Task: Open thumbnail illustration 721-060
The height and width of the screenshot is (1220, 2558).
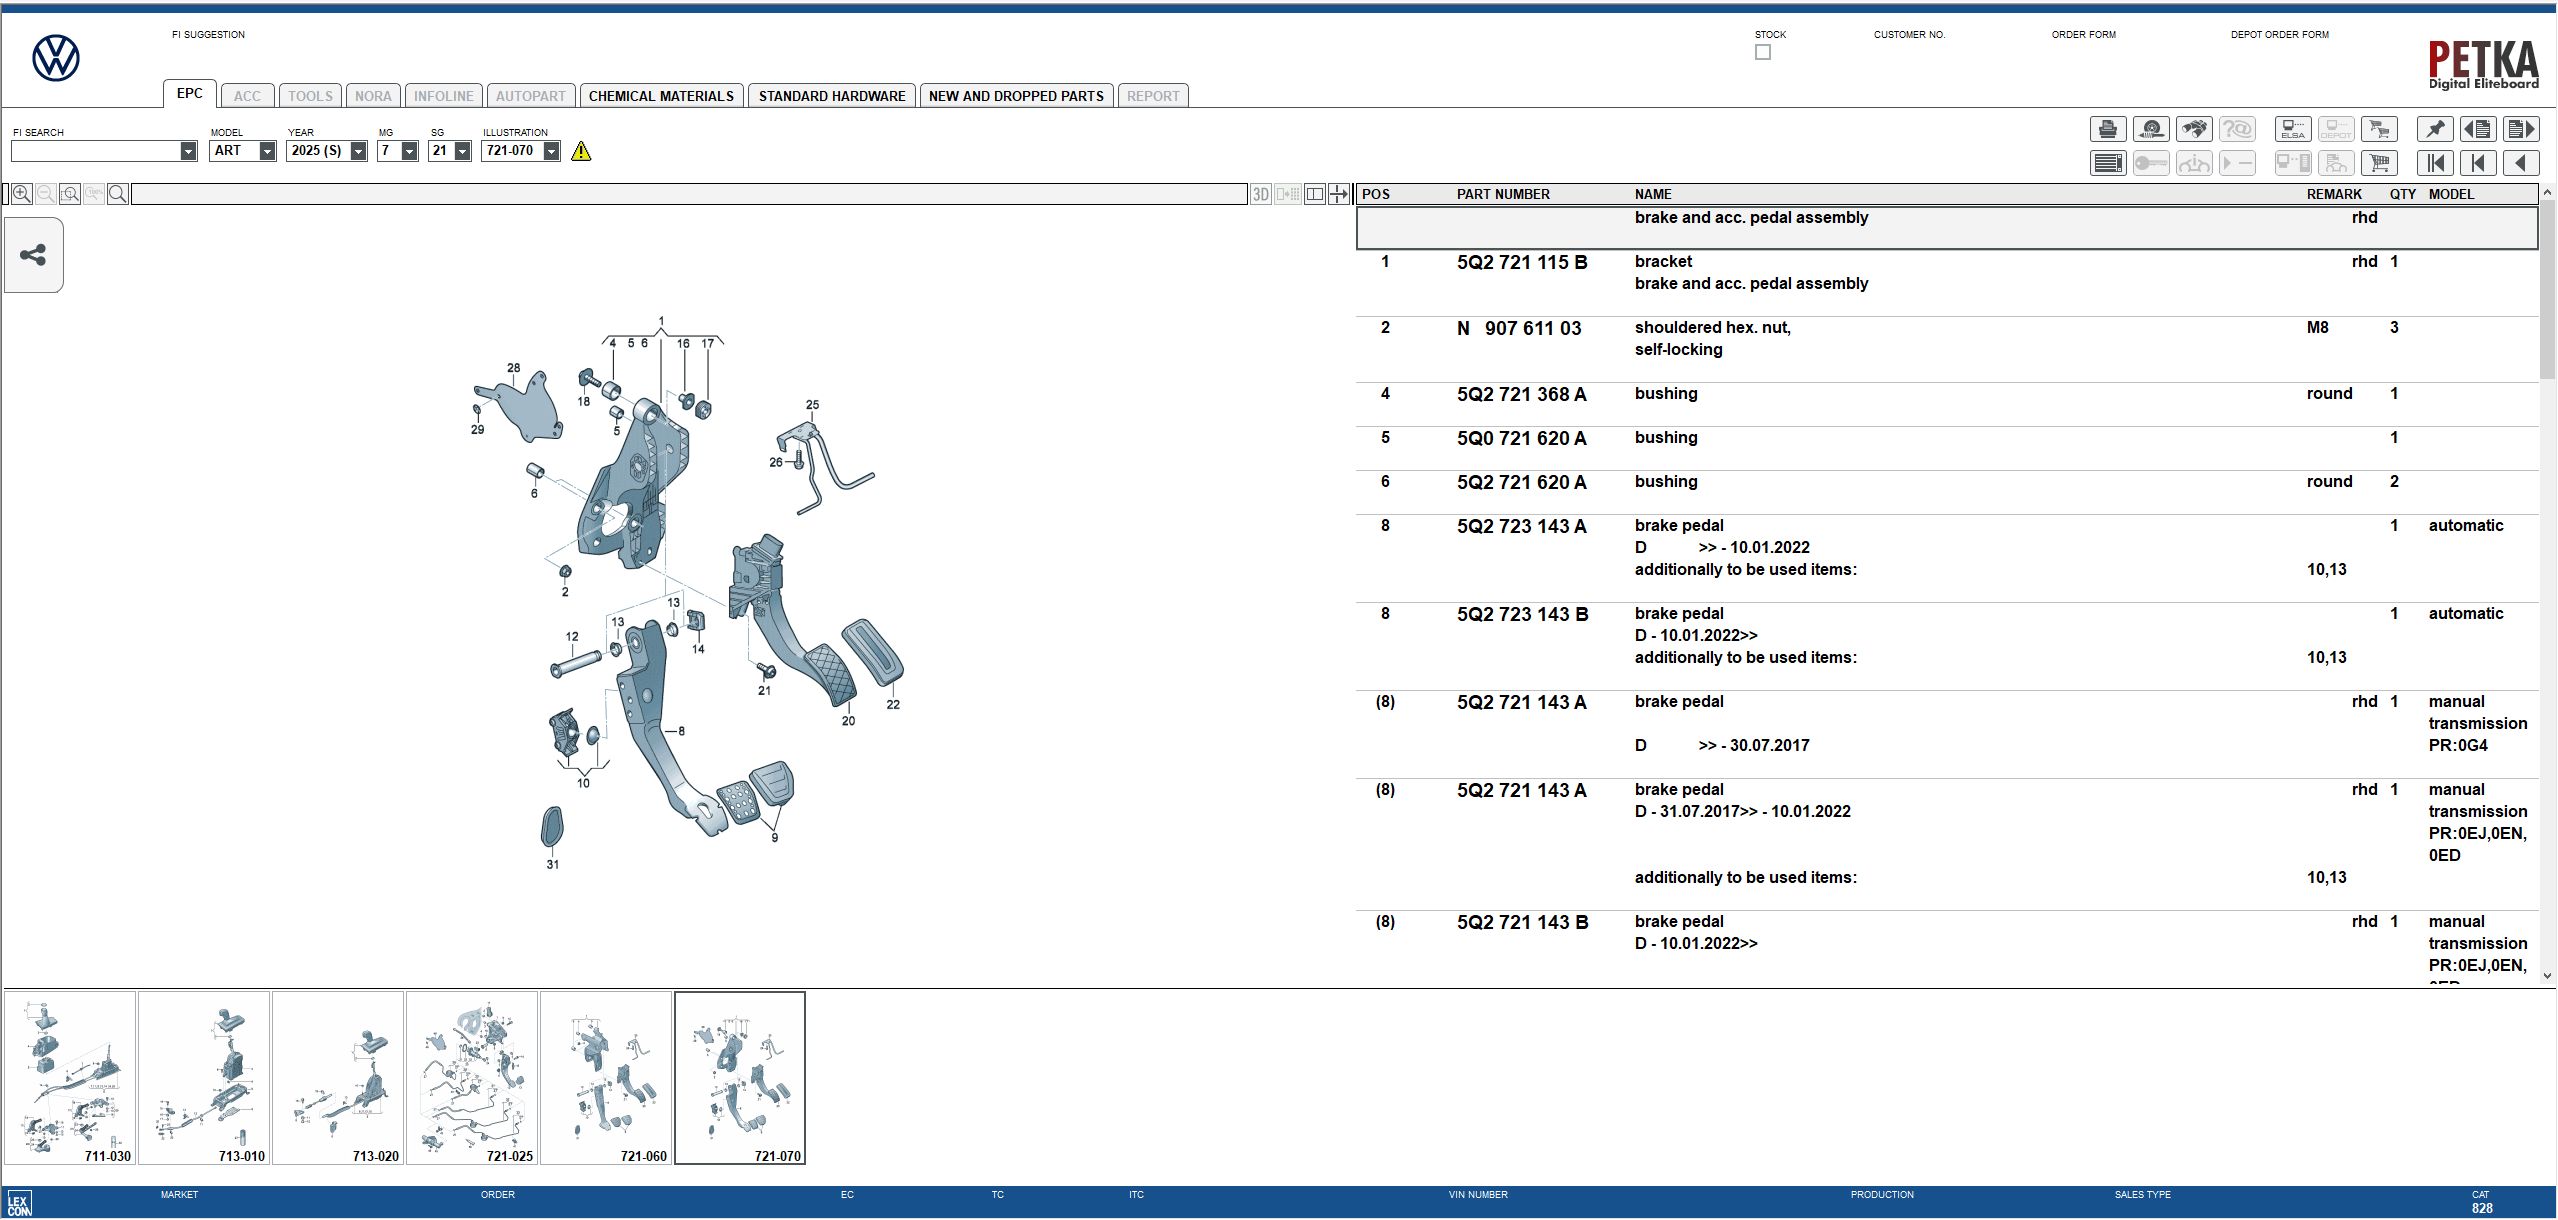Action: (x=606, y=1078)
